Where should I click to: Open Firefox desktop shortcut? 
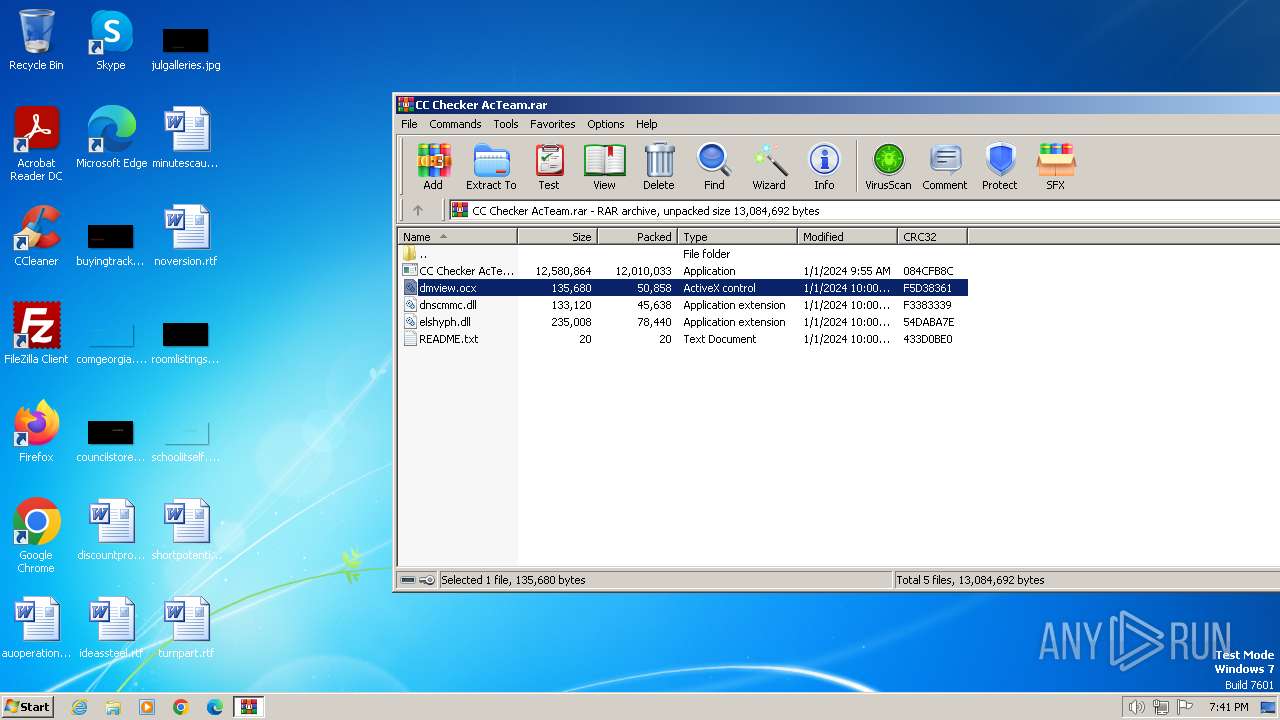(x=36, y=432)
